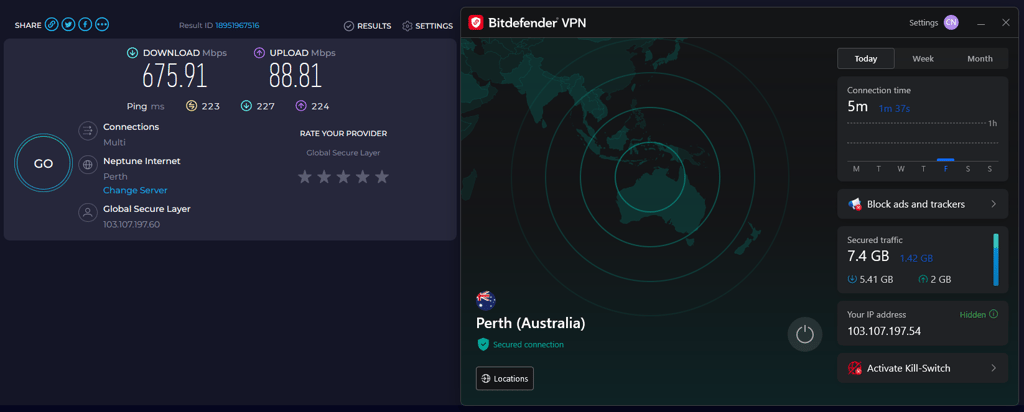Share result on Facebook icon
The height and width of the screenshot is (412, 1024).
(85, 25)
